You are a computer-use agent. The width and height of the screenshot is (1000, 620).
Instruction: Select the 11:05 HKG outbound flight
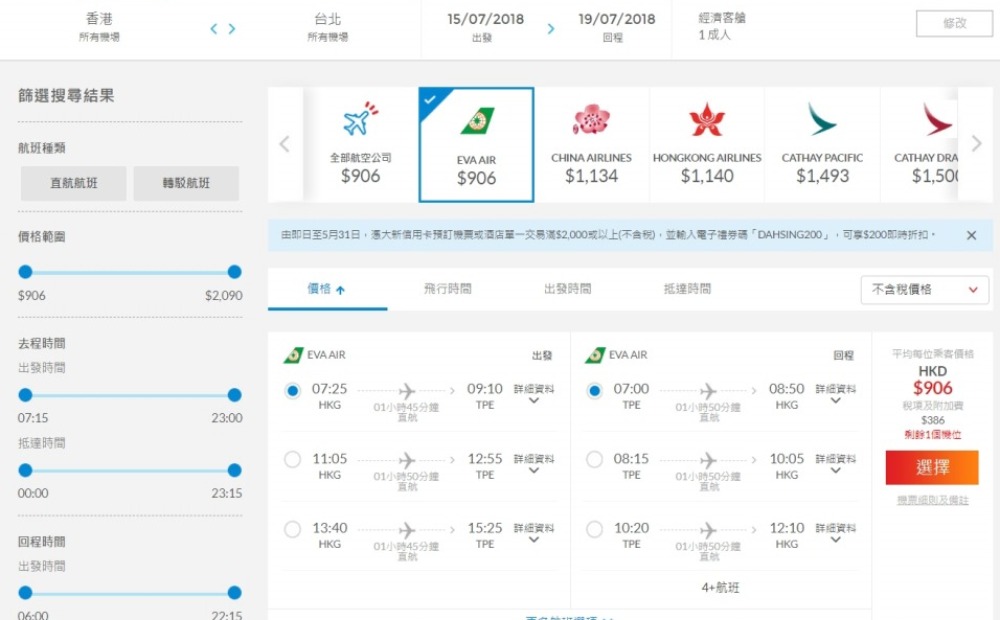pyautogui.click(x=292, y=460)
